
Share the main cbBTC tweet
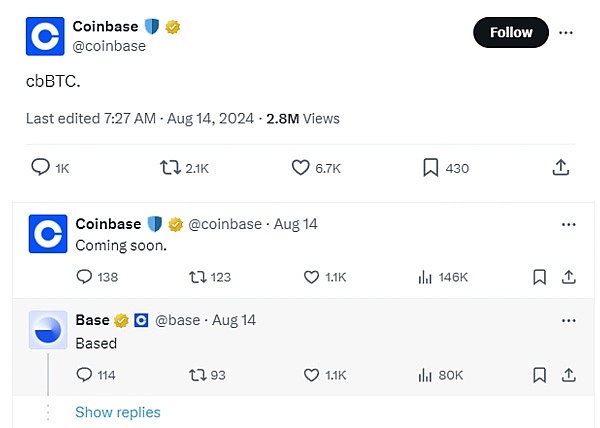pos(561,168)
